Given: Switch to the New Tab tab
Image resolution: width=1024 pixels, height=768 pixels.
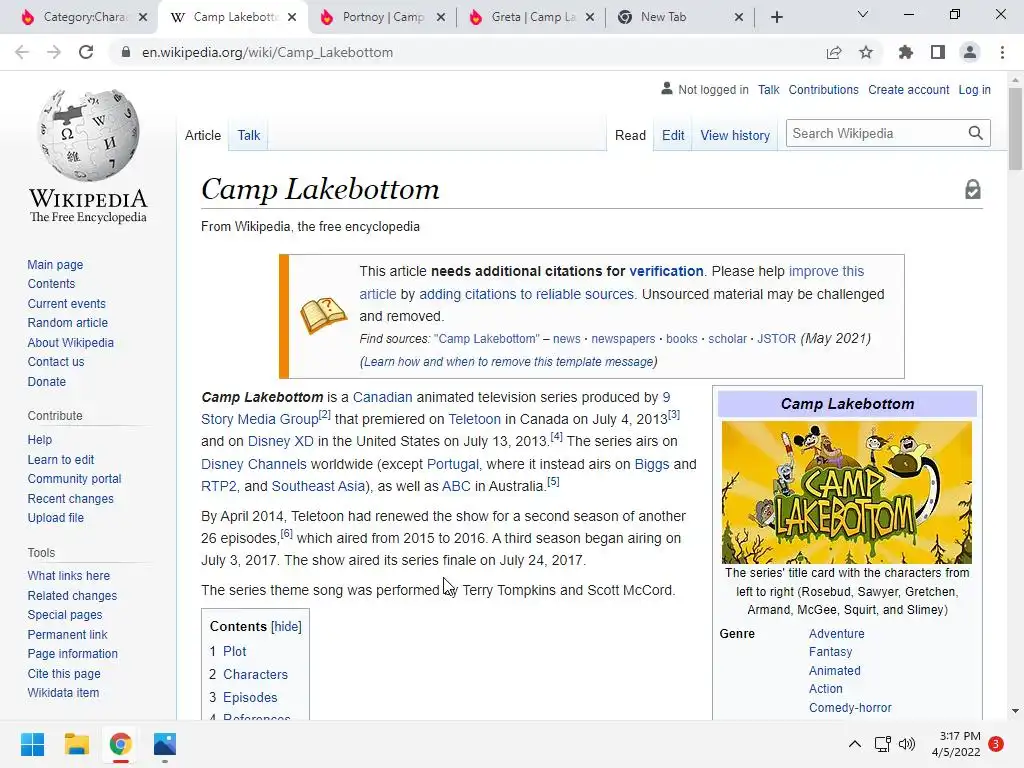Looking at the screenshot, I should point(679,17).
